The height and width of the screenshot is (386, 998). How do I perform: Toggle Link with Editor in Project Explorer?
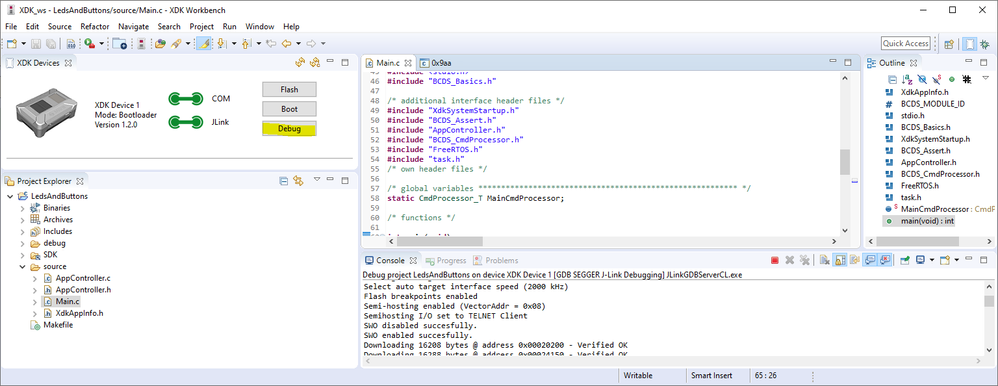pyautogui.click(x=298, y=181)
